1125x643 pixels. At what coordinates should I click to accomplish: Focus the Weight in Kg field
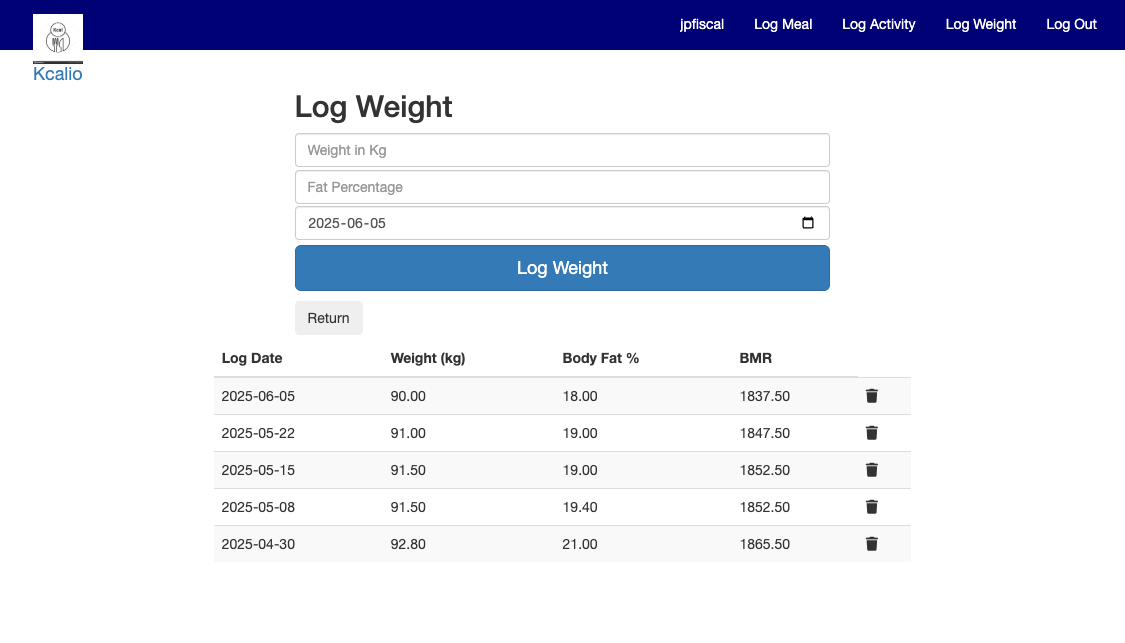coord(562,150)
